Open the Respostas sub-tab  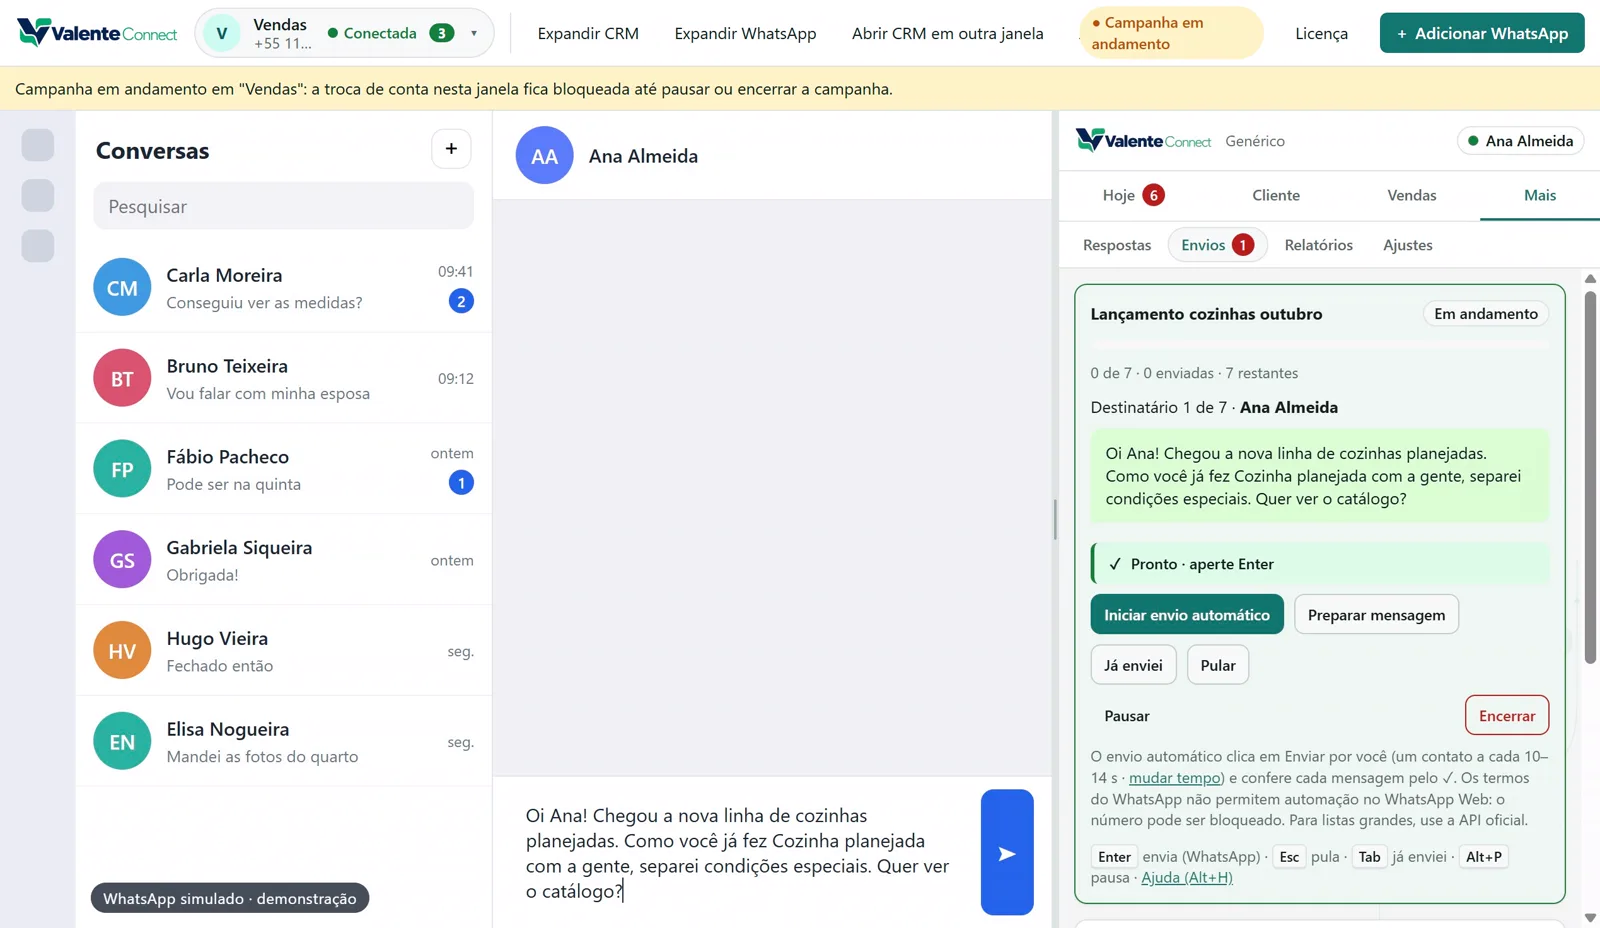(x=1117, y=245)
